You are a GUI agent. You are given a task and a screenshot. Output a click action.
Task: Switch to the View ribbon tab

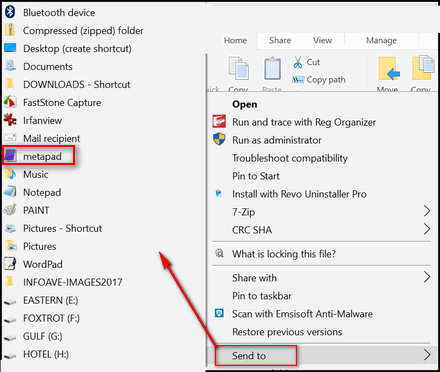point(322,40)
